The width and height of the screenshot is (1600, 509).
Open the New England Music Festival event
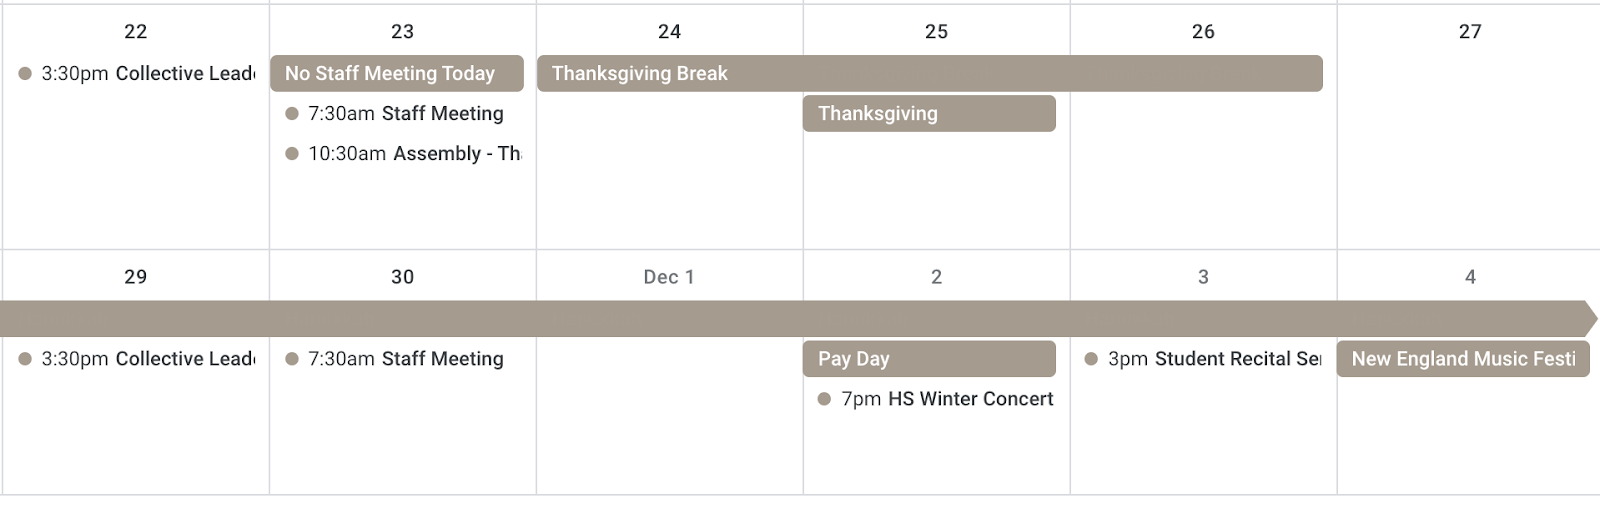(1463, 358)
